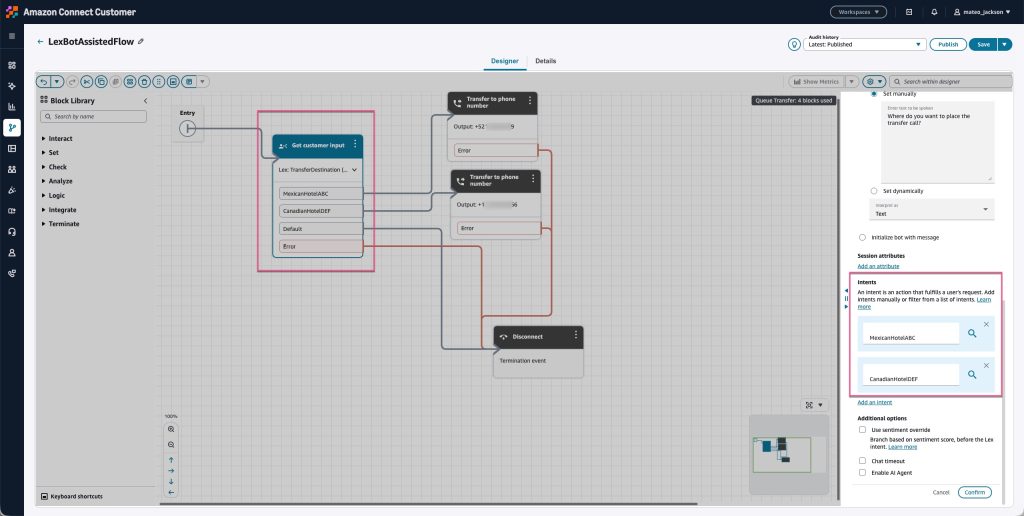Search intents for MexicanHotelABC with the magnifier
The height and width of the screenshot is (516, 1024).
point(972,333)
